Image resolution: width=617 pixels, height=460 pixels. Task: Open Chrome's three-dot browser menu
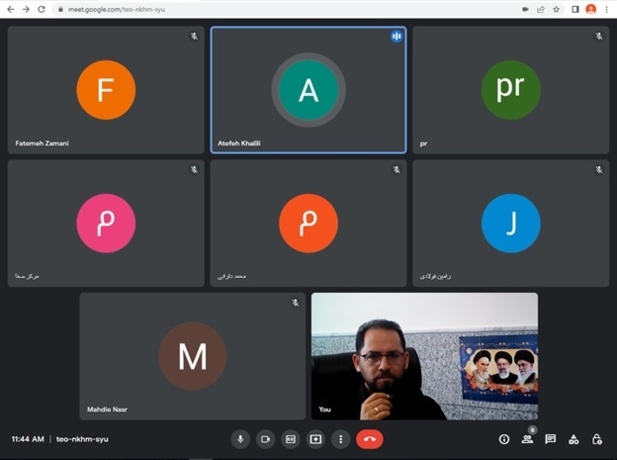(x=607, y=9)
